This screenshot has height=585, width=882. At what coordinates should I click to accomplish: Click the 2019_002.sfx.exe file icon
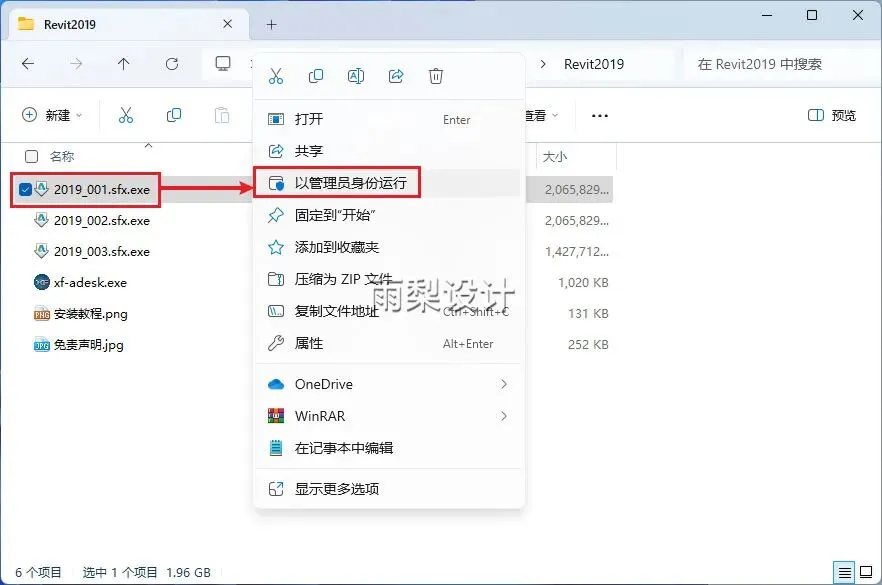[x=42, y=220]
